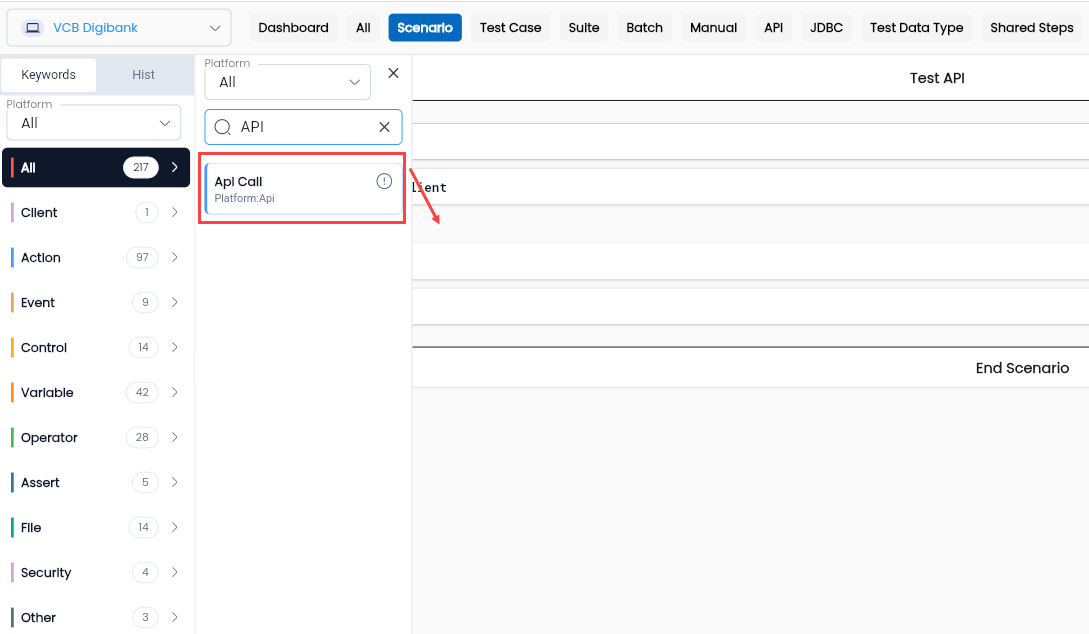Screen dimensions: 1089x634
Task: Open the Platform dropdown in the Keywords sidebar
Action: pos(94,123)
